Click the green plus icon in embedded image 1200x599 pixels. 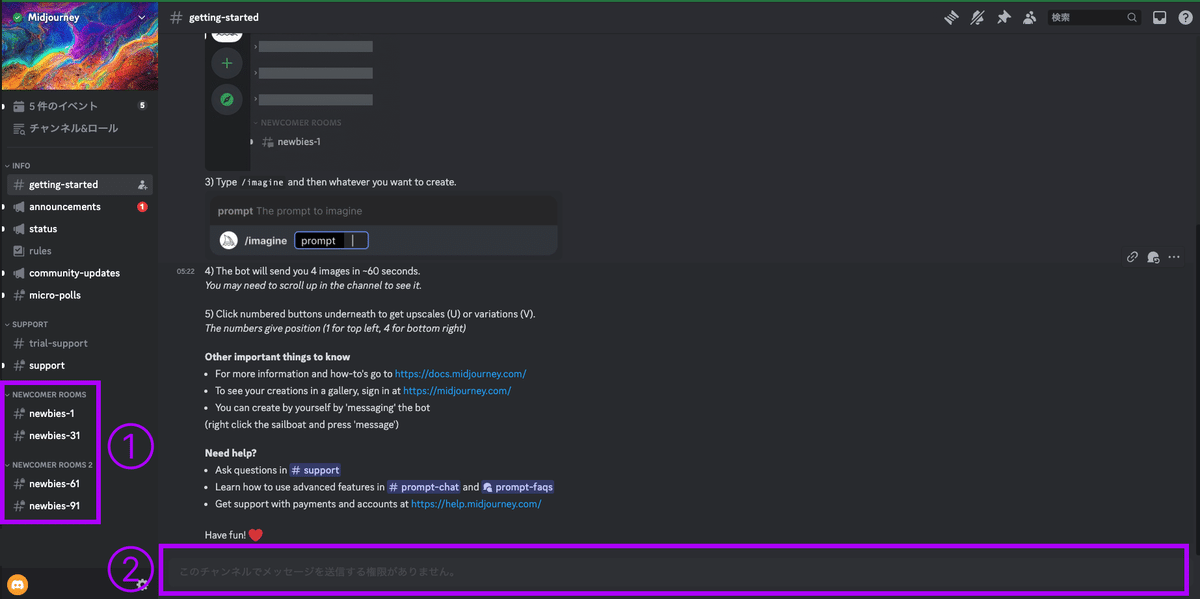point(227,63)
